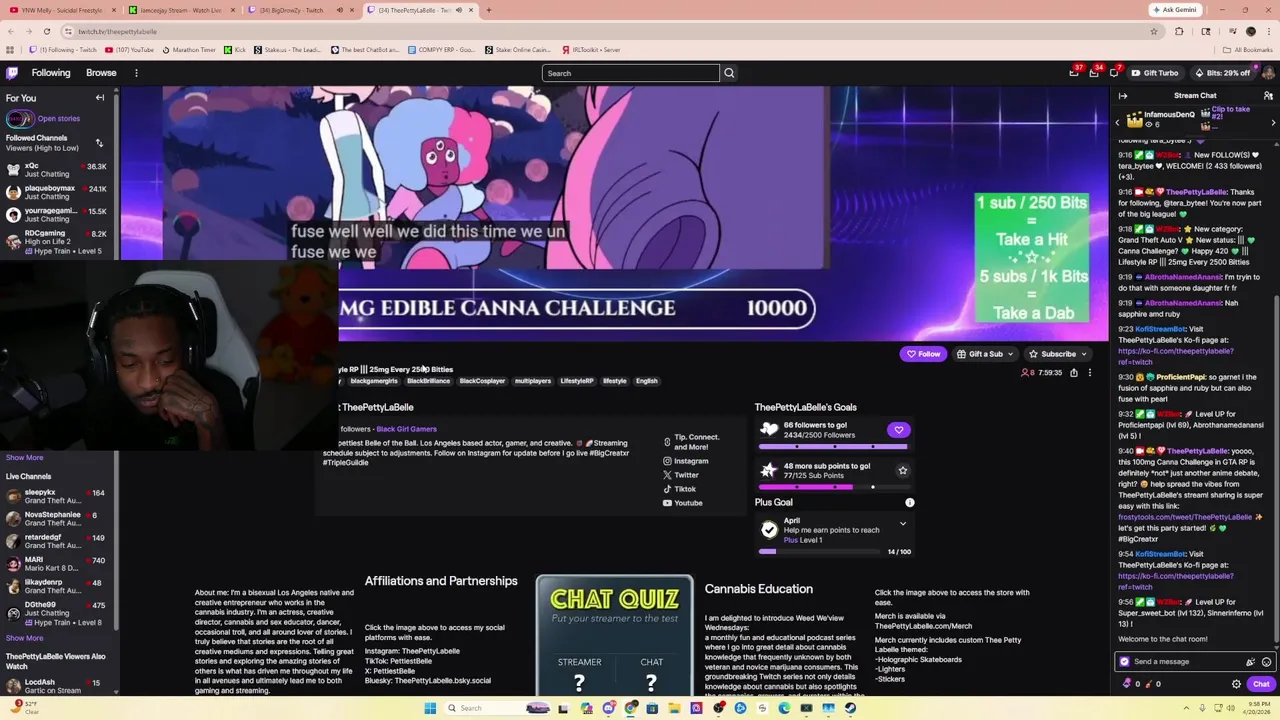Open the Chat Quiz panel image
Viewport: 1280px width, 720px height.
614,635
